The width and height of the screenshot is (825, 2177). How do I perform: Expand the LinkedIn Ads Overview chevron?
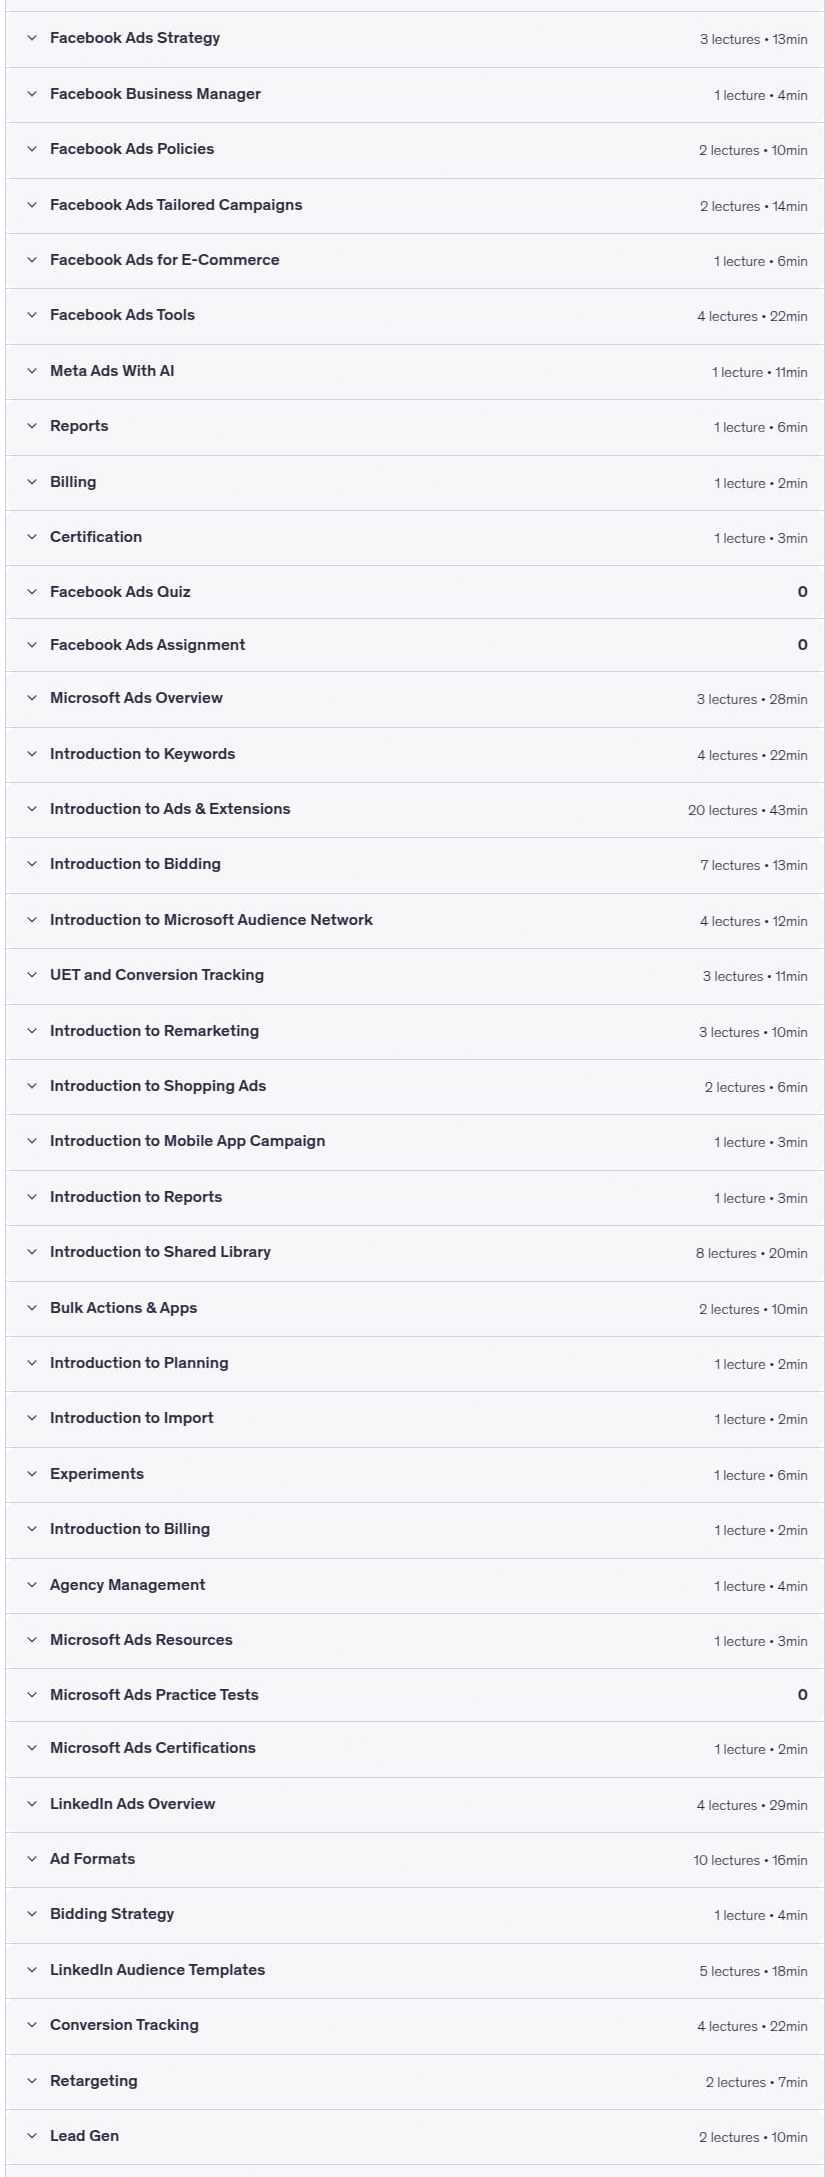[x=32, y=1804]
